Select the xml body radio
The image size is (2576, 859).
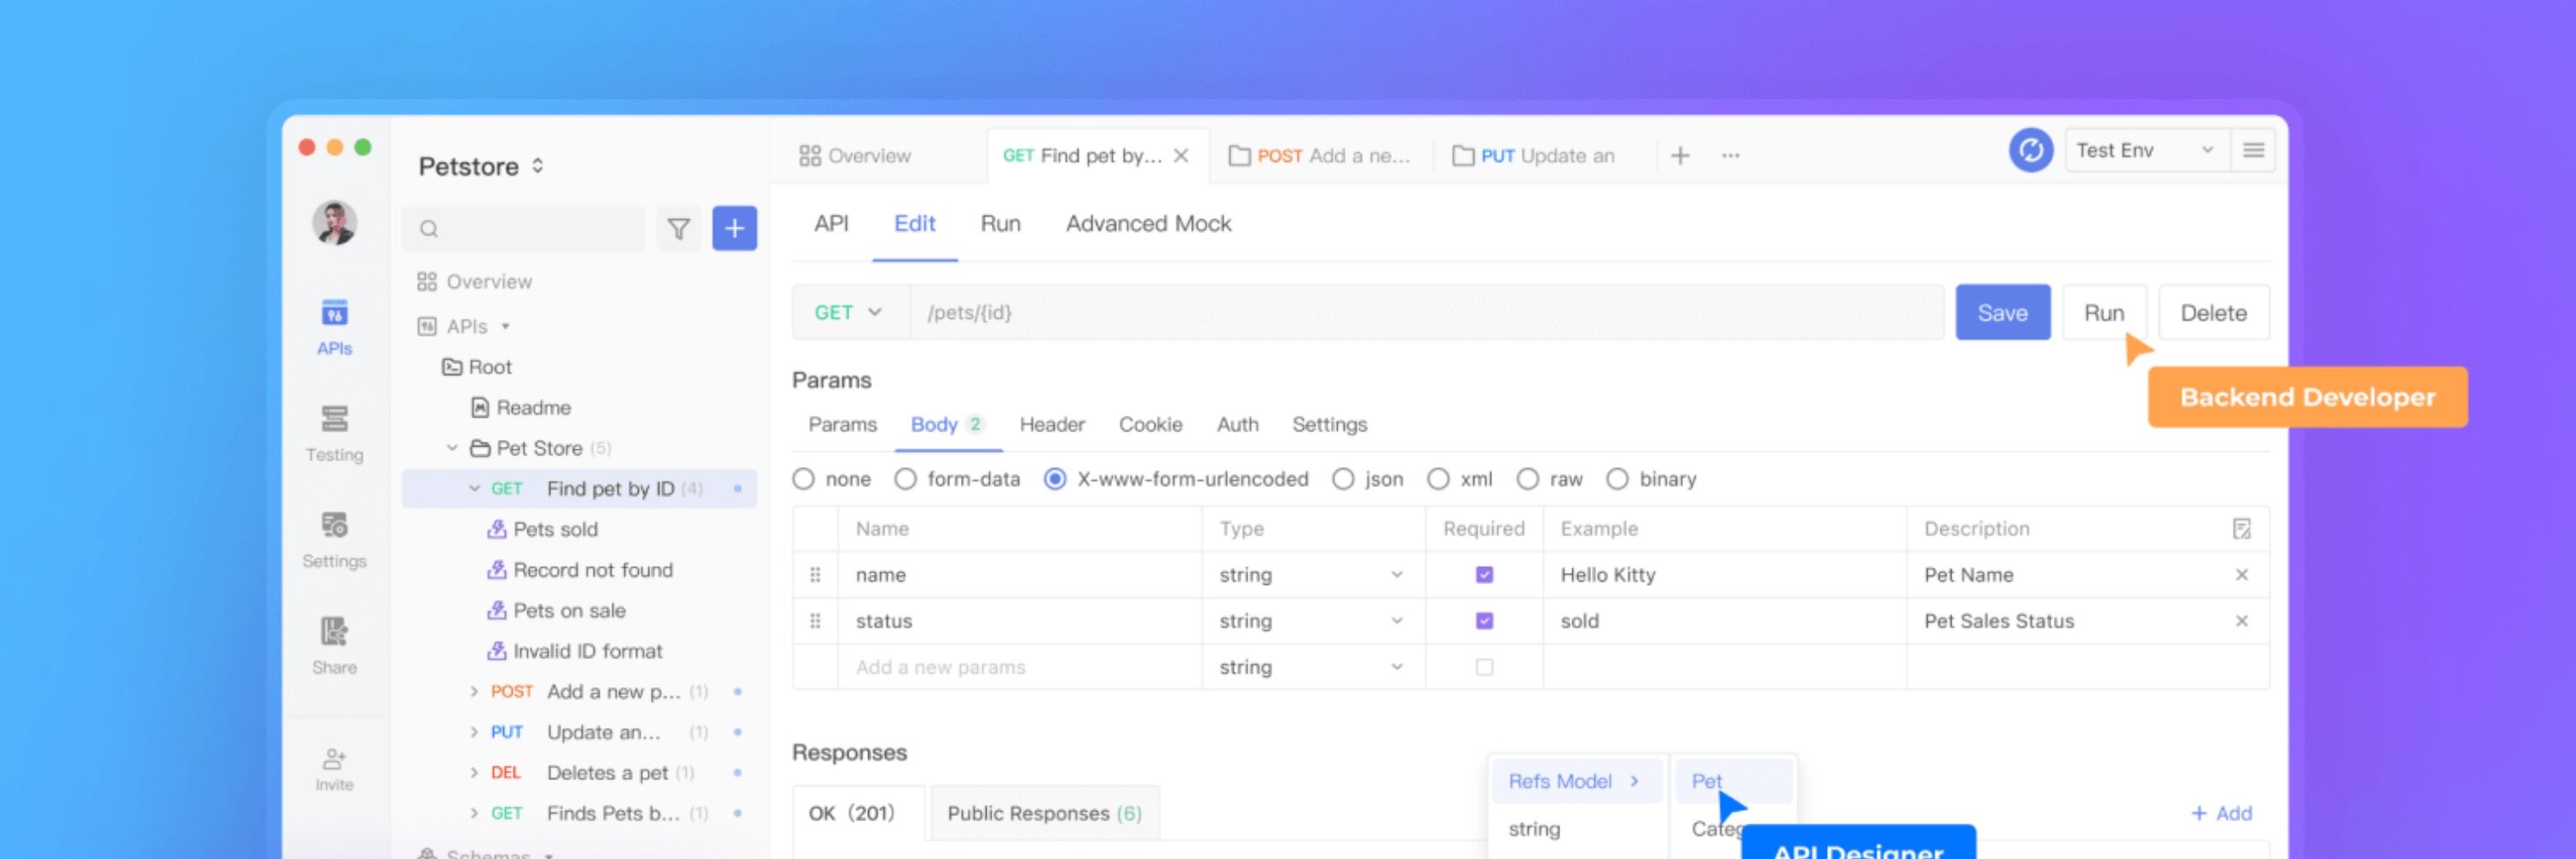tap(1438, 479)
